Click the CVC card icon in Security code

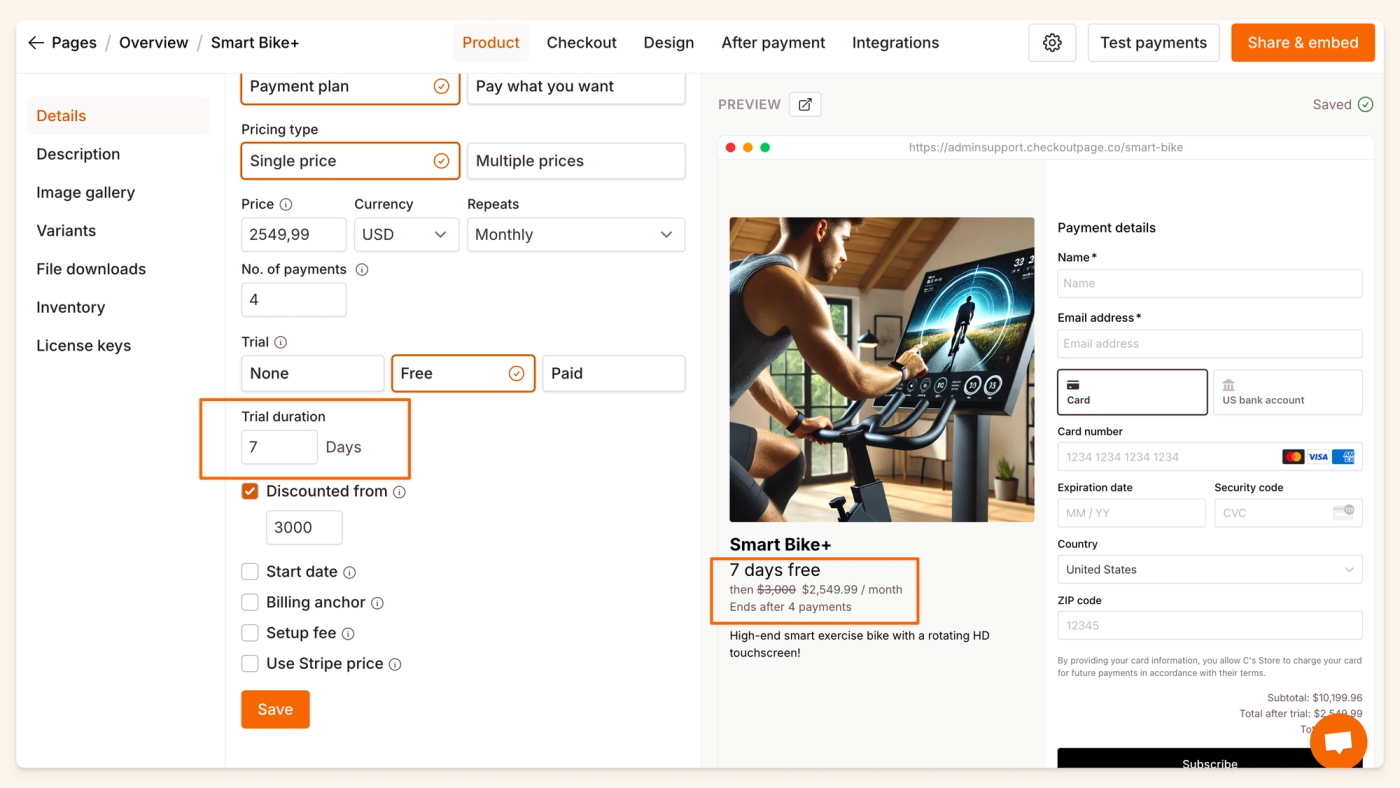click(x=1343, y=512)
